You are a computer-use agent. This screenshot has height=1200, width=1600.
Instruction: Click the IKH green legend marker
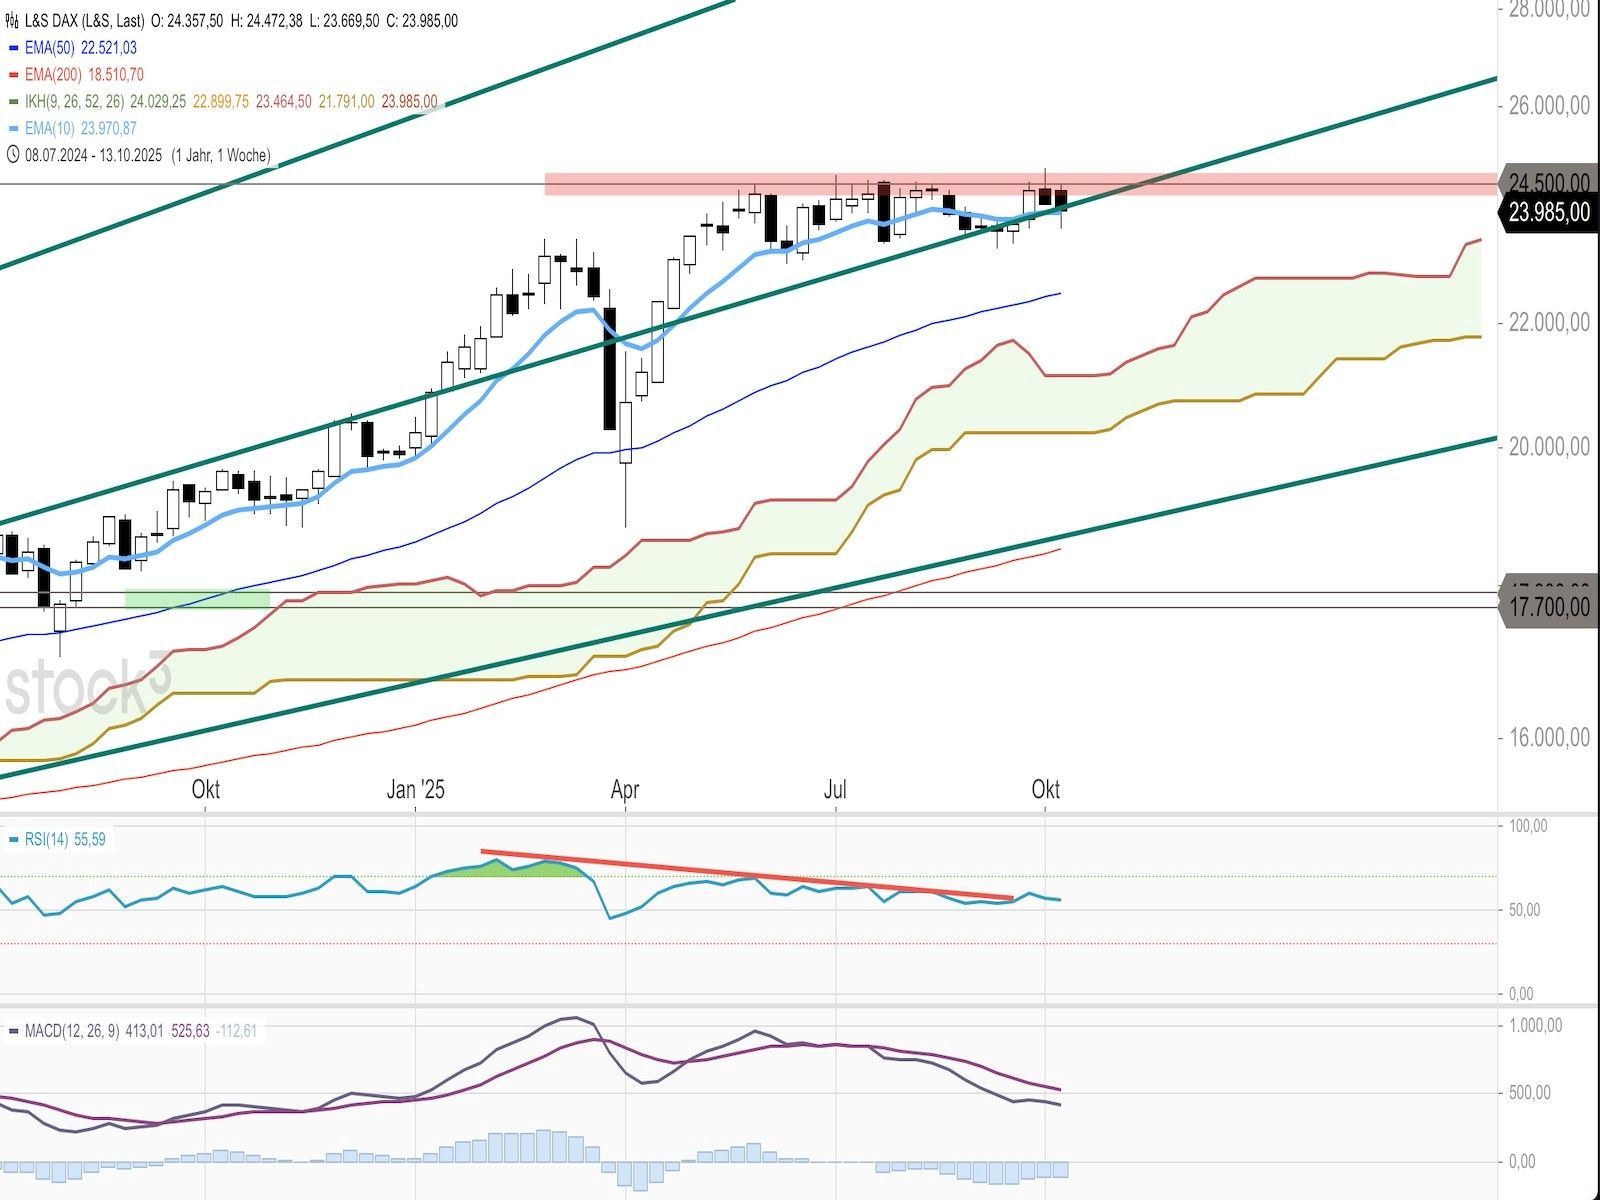coord(13,102)
